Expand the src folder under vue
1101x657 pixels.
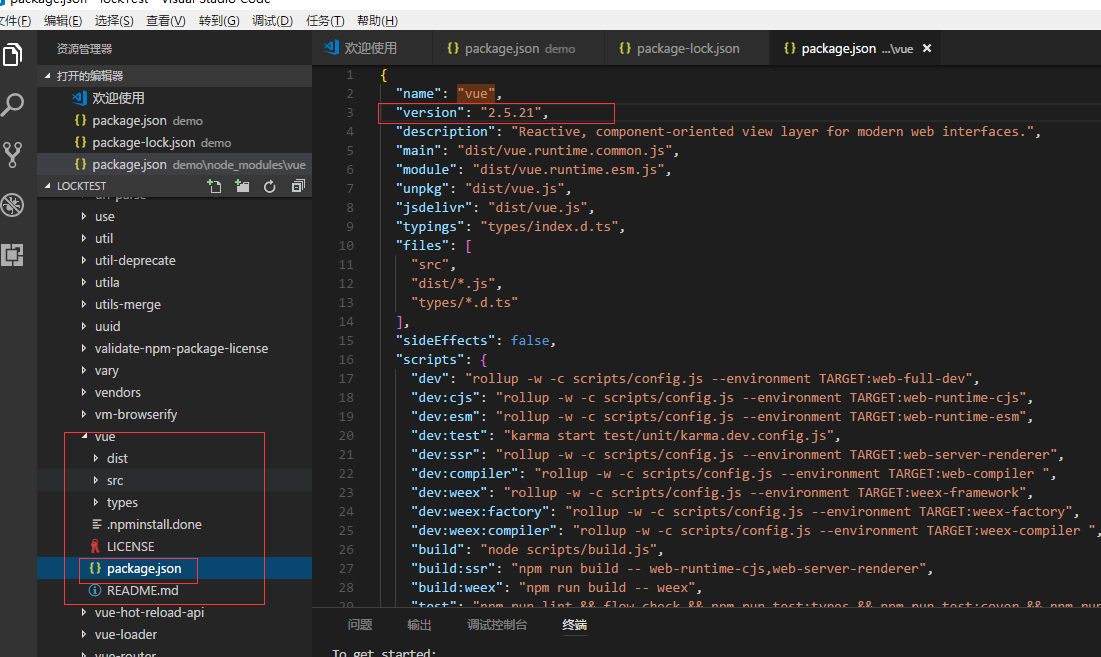point(114,480)
